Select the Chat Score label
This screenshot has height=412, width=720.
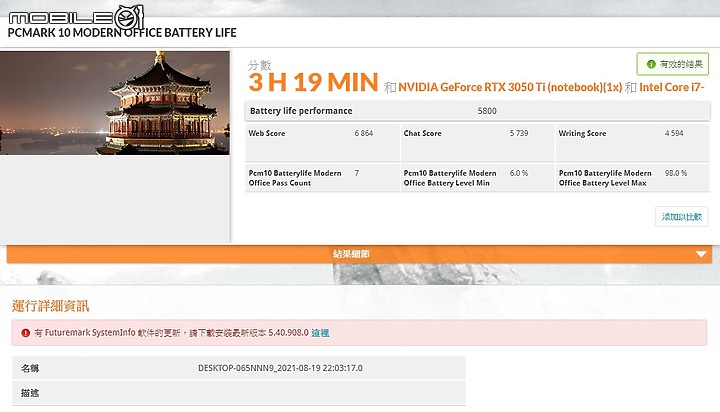click(422, 133)
